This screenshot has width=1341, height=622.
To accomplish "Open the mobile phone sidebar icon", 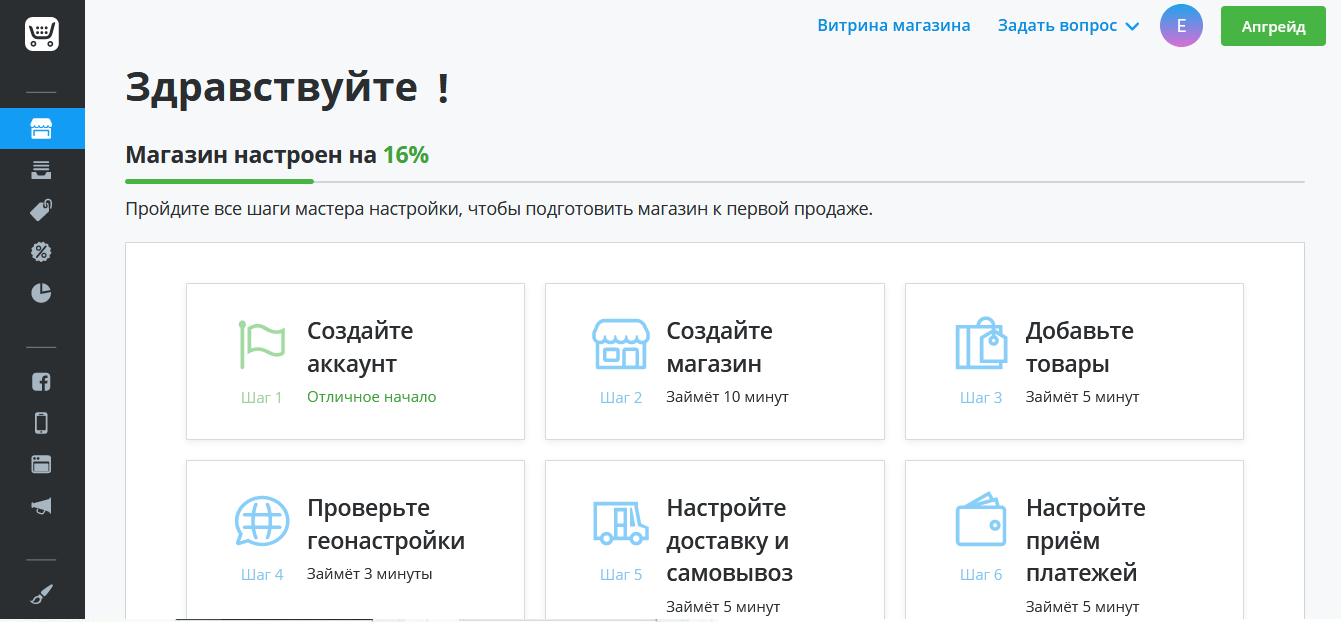I will click(x=42, y=423).
